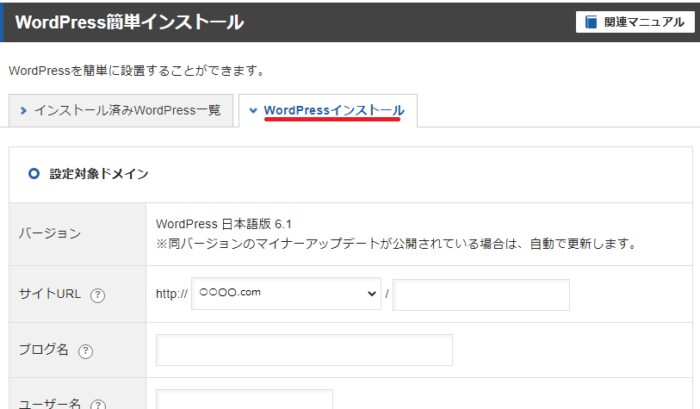700x409 pixels.
Task: Click the 設定対象ドメイン heading text
Action: pos(99,174)
